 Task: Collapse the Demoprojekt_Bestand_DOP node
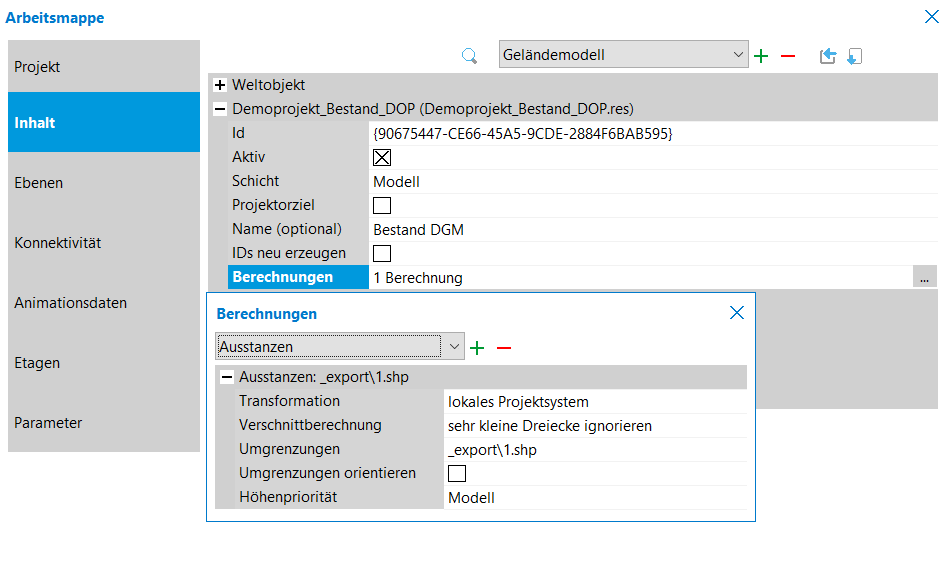[220, 109]
